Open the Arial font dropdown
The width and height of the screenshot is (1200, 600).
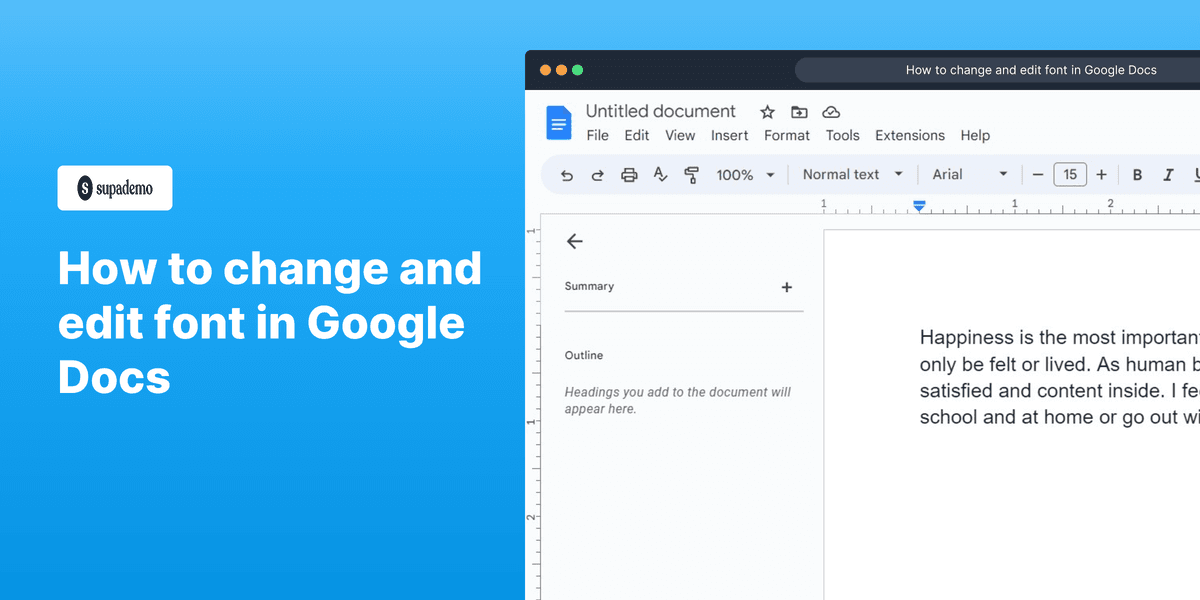[968, 174]
